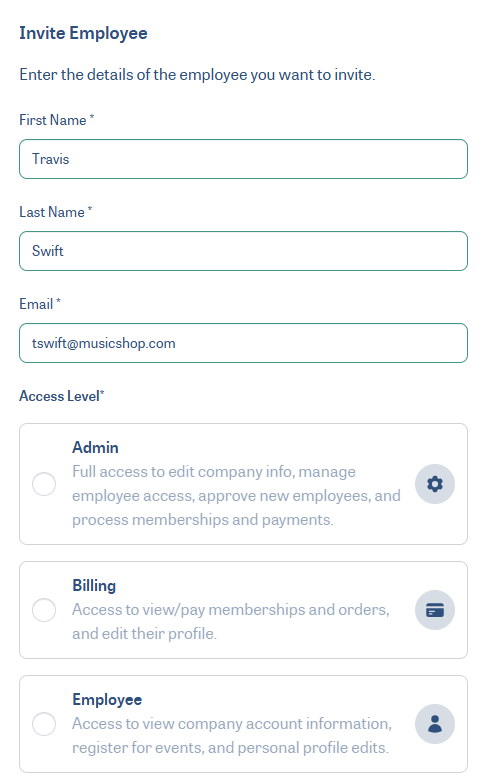Click the Employee register for events description
Viewport: 489px width, 782px height.
tap(232, 736)
